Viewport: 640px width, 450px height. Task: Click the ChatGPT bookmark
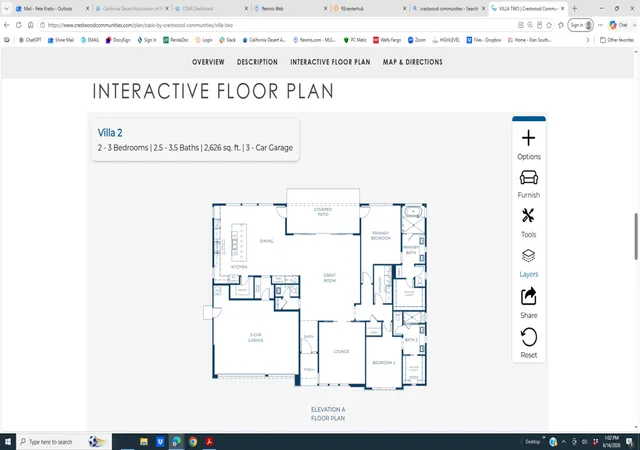30,40
